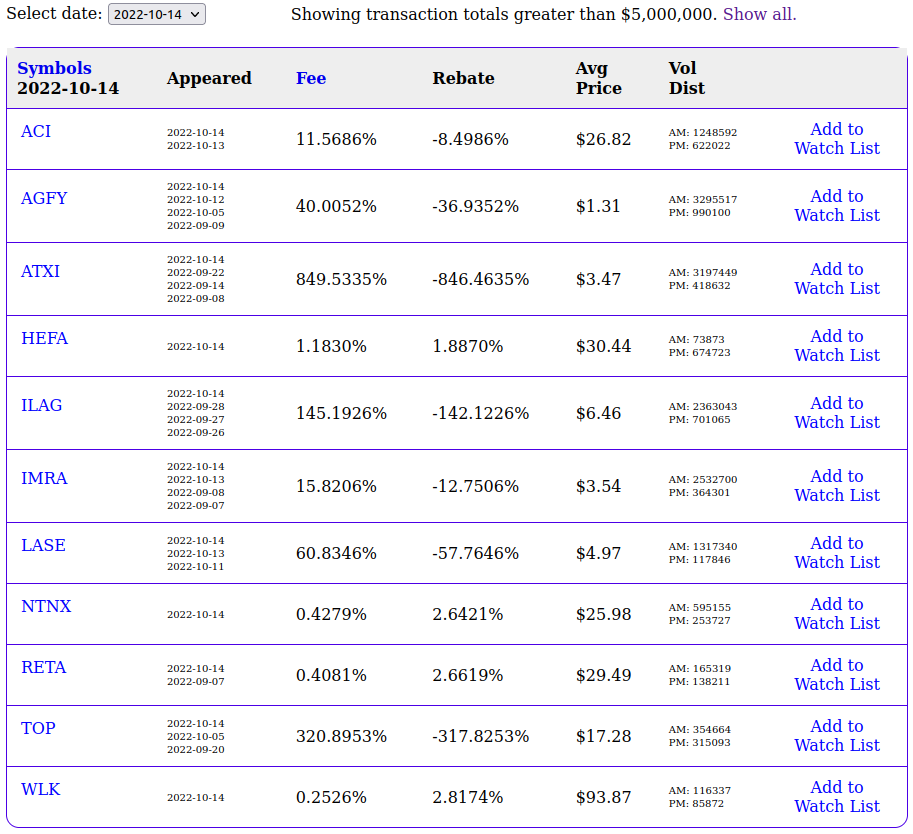Open the RETA symbol link

coord(43,667)
